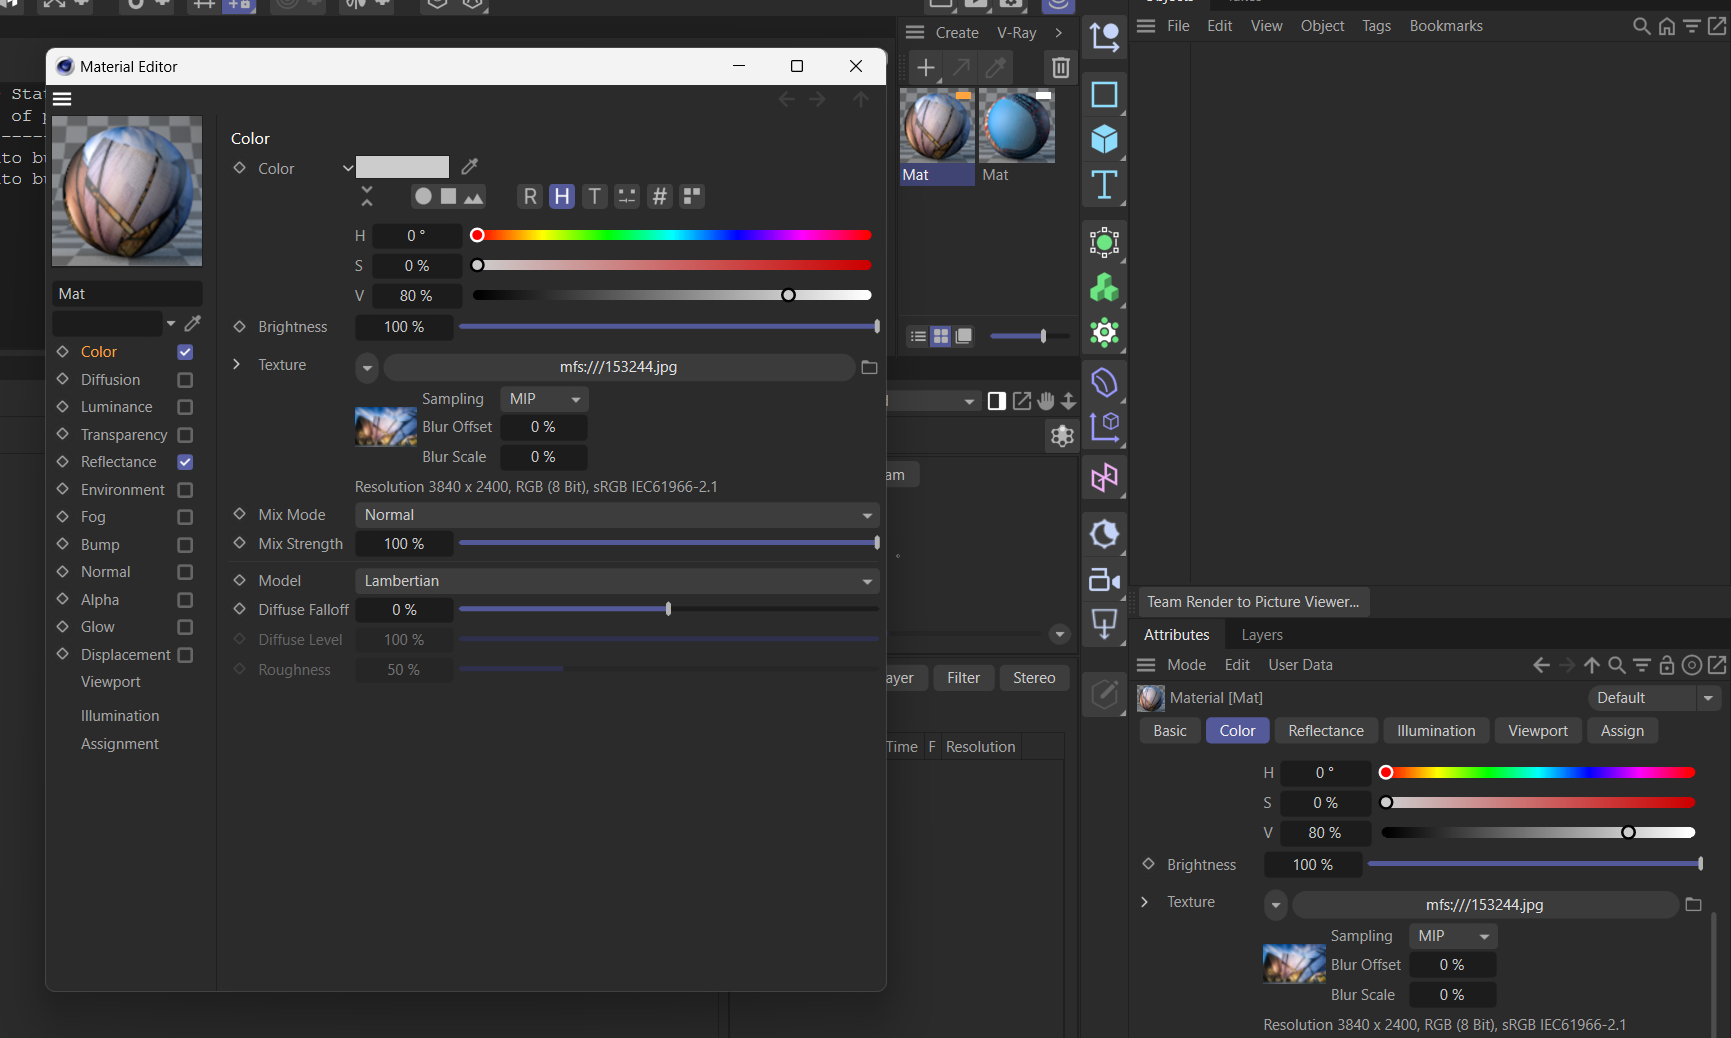Expand the Texture parameter in Attributes panel

coord(1145,902)
